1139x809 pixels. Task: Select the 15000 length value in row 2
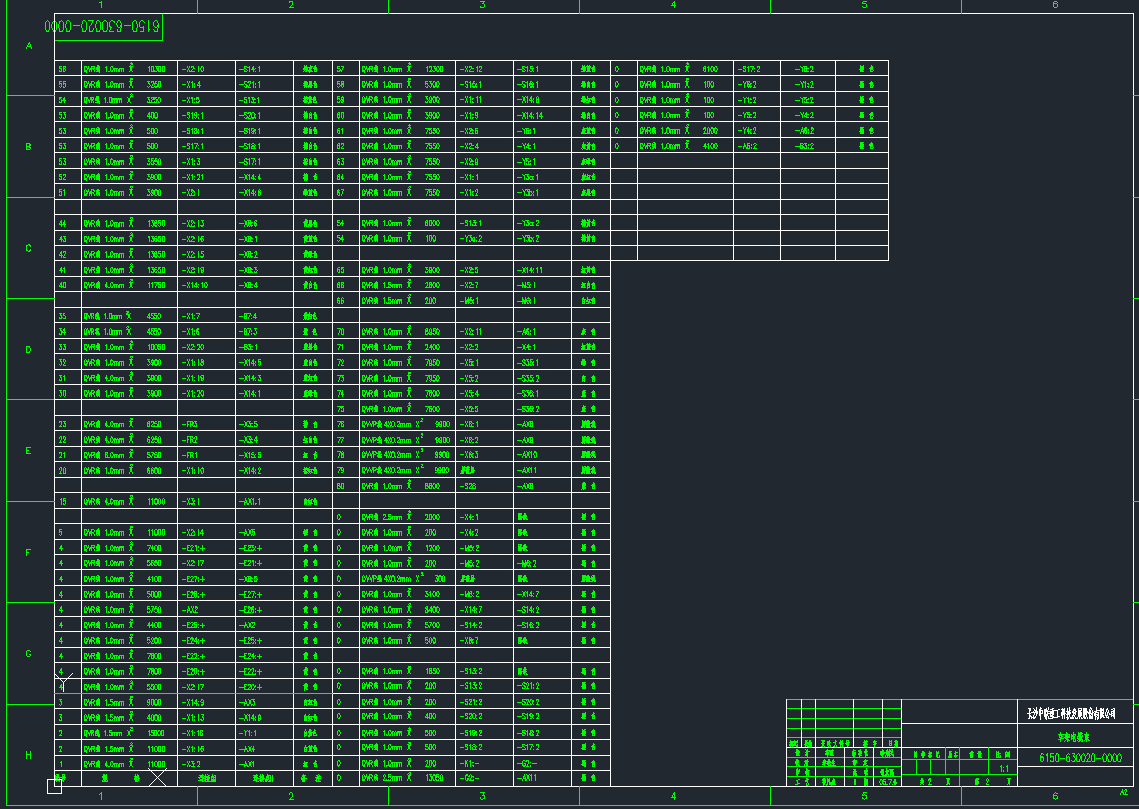coord(155,732)
